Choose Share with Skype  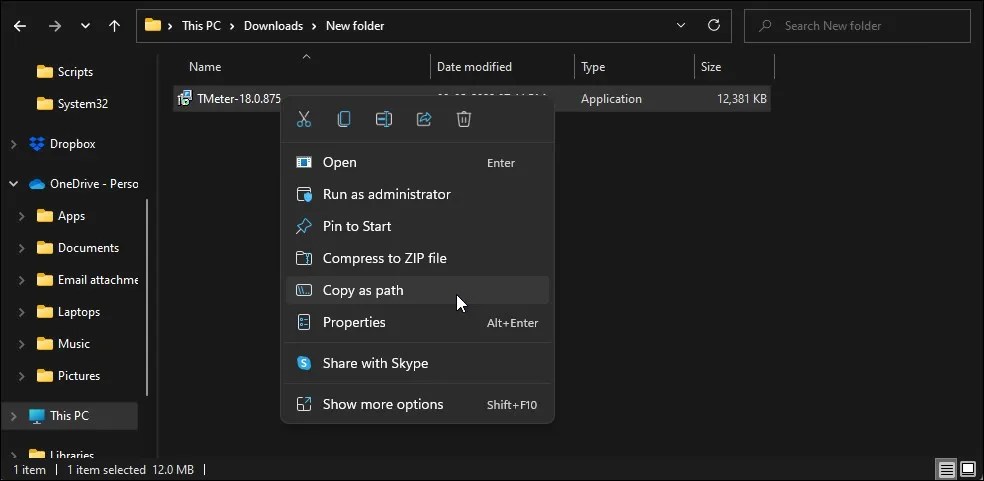click(417, 364)
